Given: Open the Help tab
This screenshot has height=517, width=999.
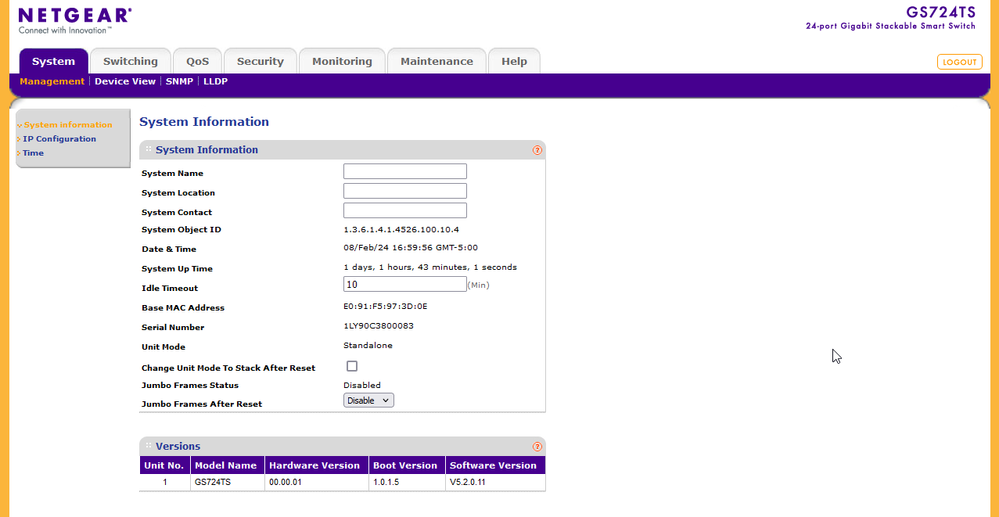Looking at the screenshot, I should coord(514,61).
